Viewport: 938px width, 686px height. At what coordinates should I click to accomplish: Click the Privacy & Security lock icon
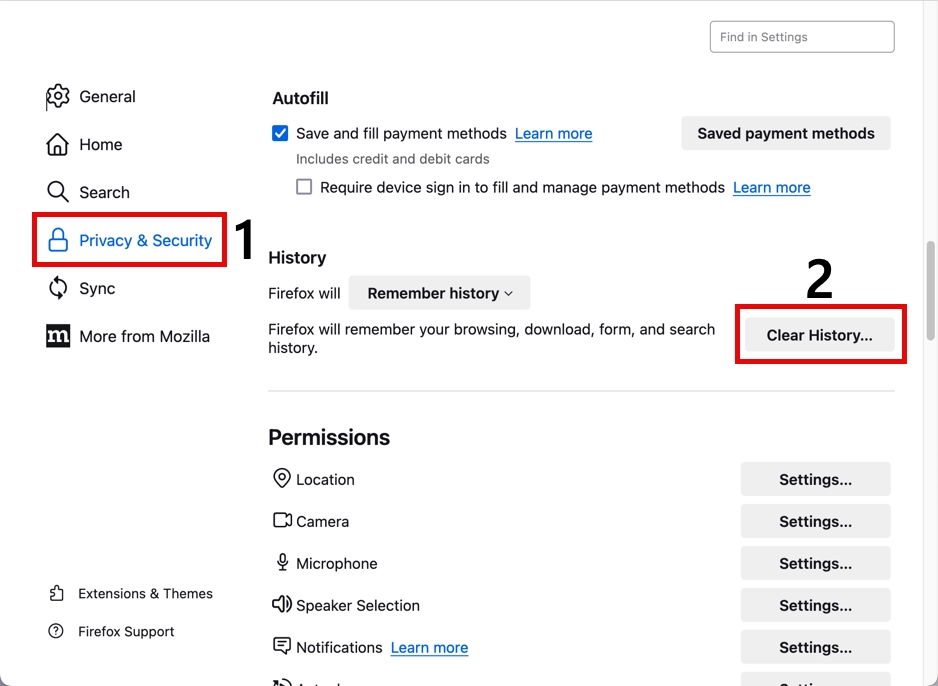(x=59, y=240)
